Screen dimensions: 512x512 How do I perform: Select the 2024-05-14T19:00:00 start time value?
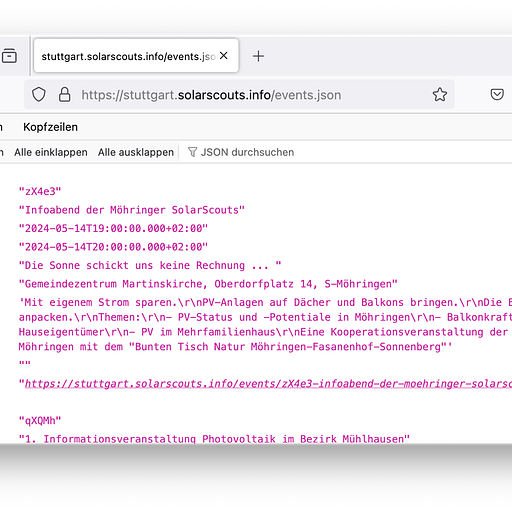tap(113, 228)
